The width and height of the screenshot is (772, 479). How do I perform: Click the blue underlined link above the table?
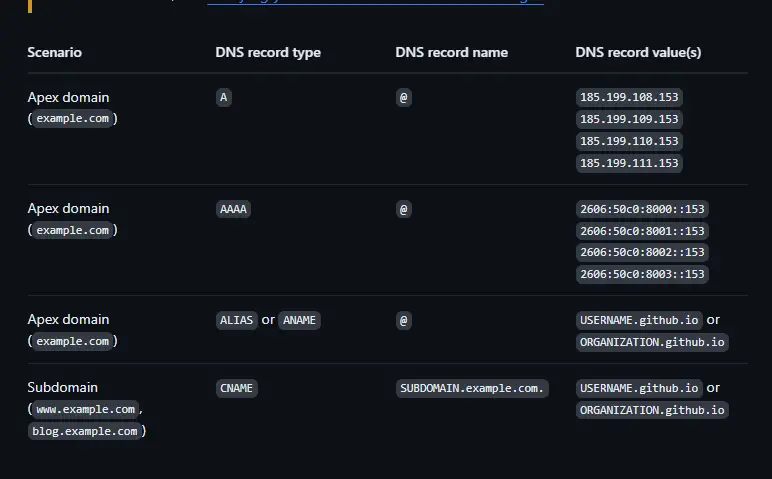click(375, 3)
